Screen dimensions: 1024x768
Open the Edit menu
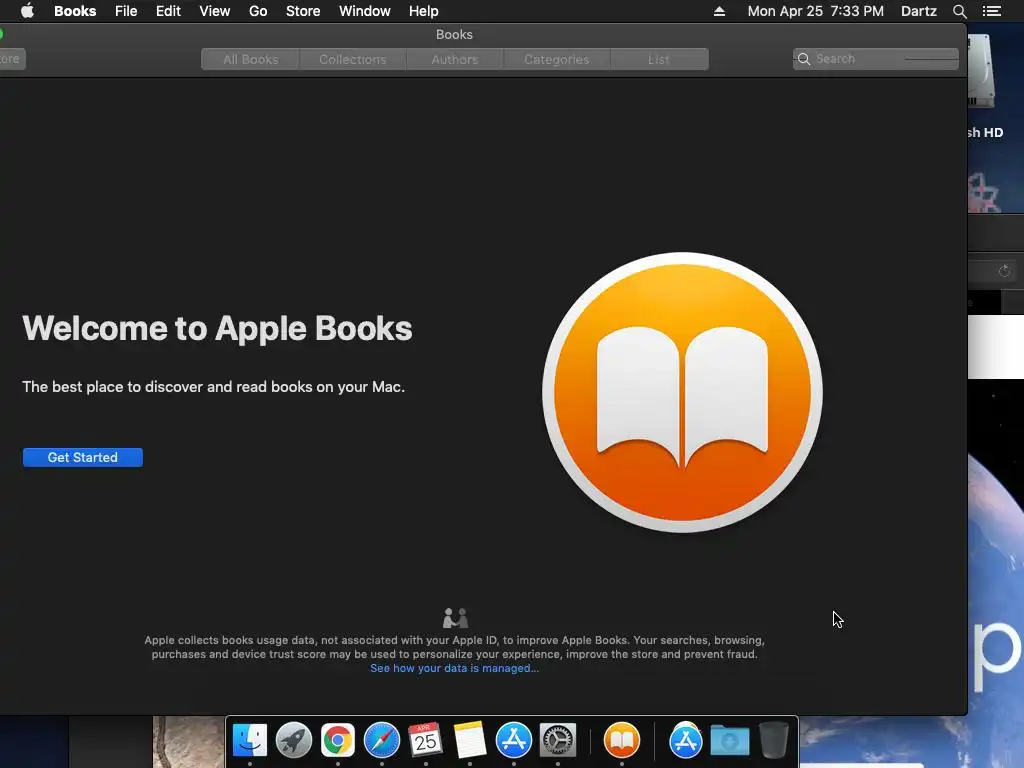[168, 11]
